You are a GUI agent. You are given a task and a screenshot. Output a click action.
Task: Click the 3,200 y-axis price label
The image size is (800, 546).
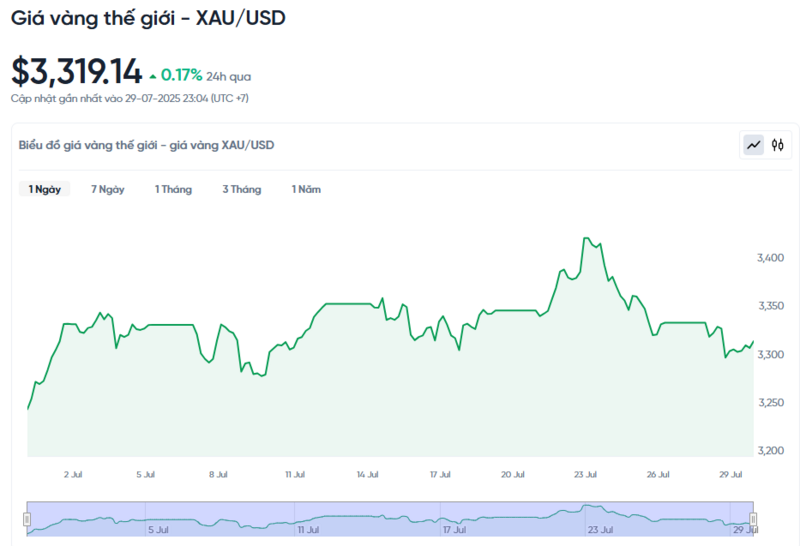[x=770, y=450]
